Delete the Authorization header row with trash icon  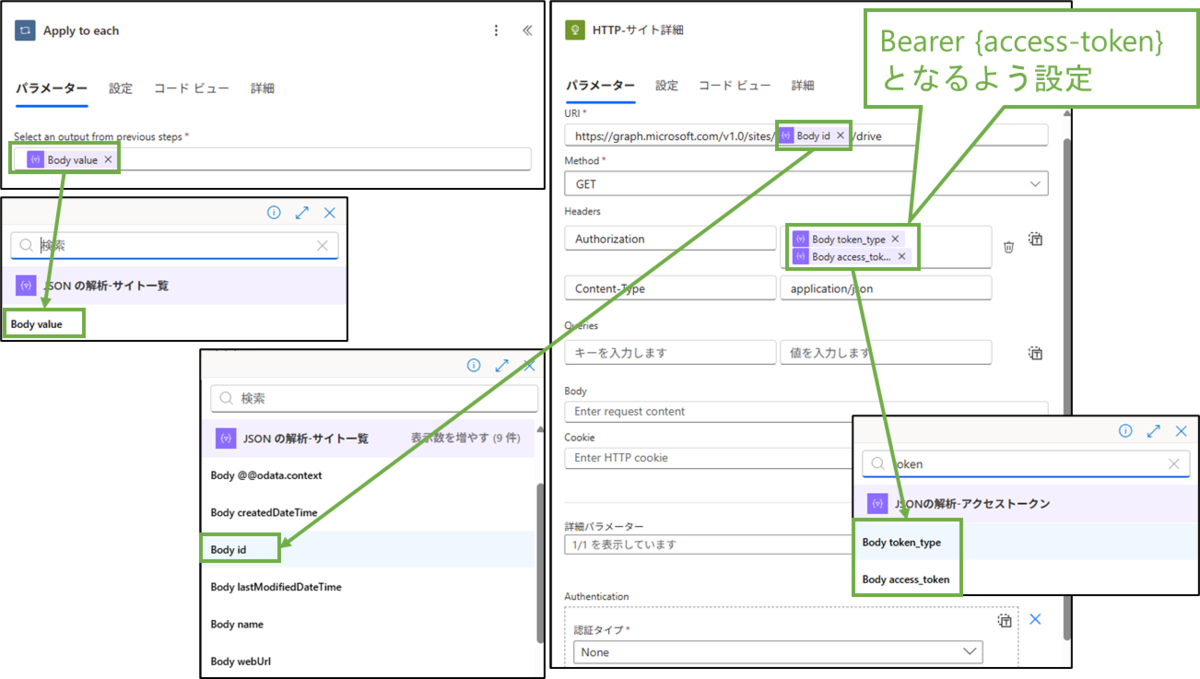(1008, 247)
